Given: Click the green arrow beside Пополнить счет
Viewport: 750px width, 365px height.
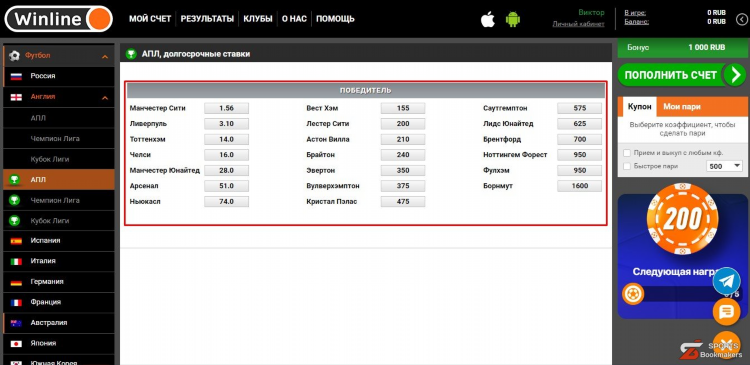Looking at the screenshot, I should (x=734, y=75).
